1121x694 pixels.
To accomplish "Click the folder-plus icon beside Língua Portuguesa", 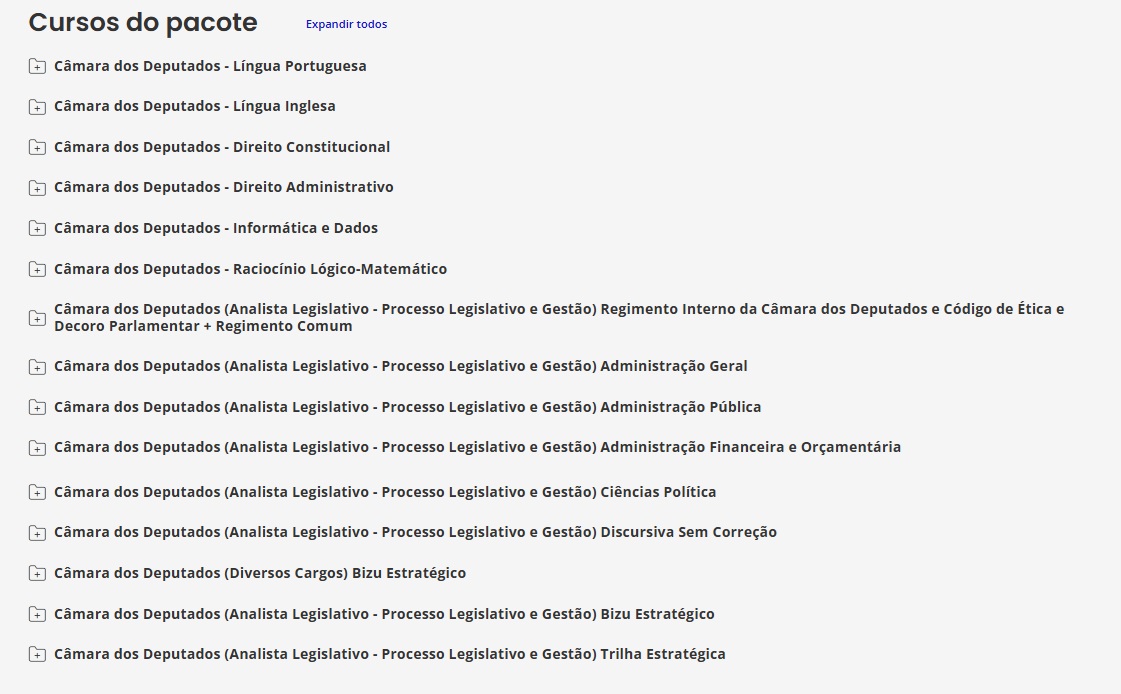I will point(37,67).
